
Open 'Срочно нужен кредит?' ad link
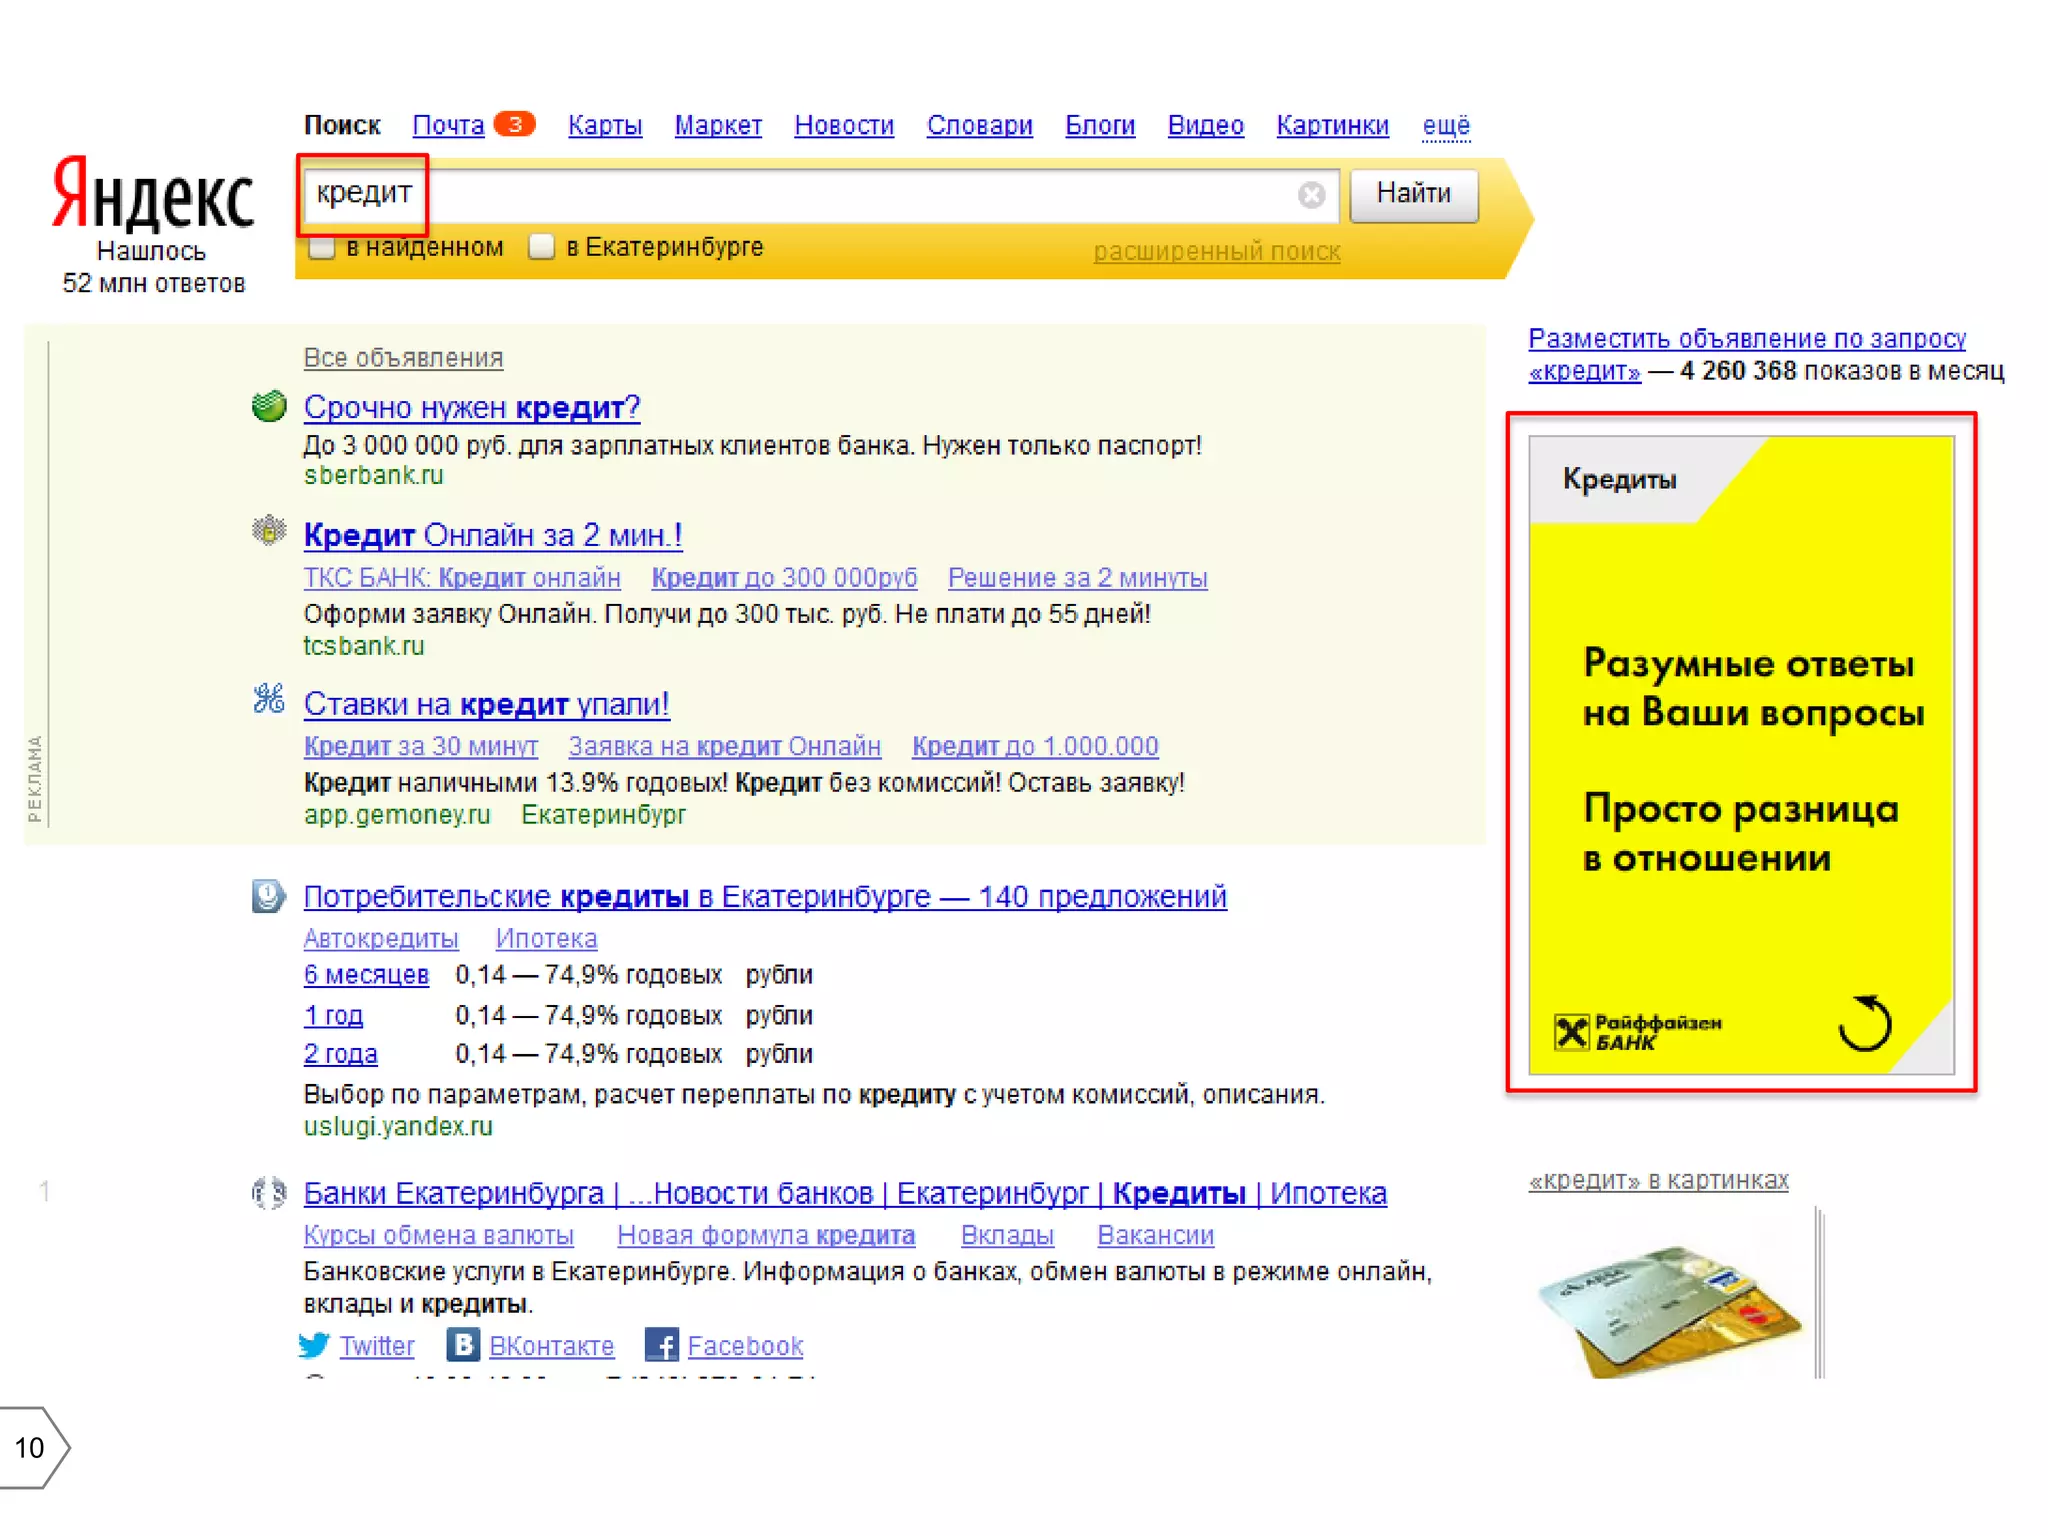tap(471, 407)
